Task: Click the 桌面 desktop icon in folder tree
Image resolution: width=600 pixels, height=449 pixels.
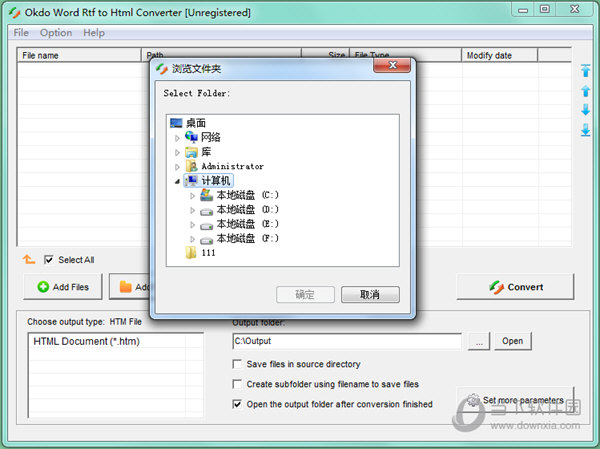Action: (x=176, y=123)
